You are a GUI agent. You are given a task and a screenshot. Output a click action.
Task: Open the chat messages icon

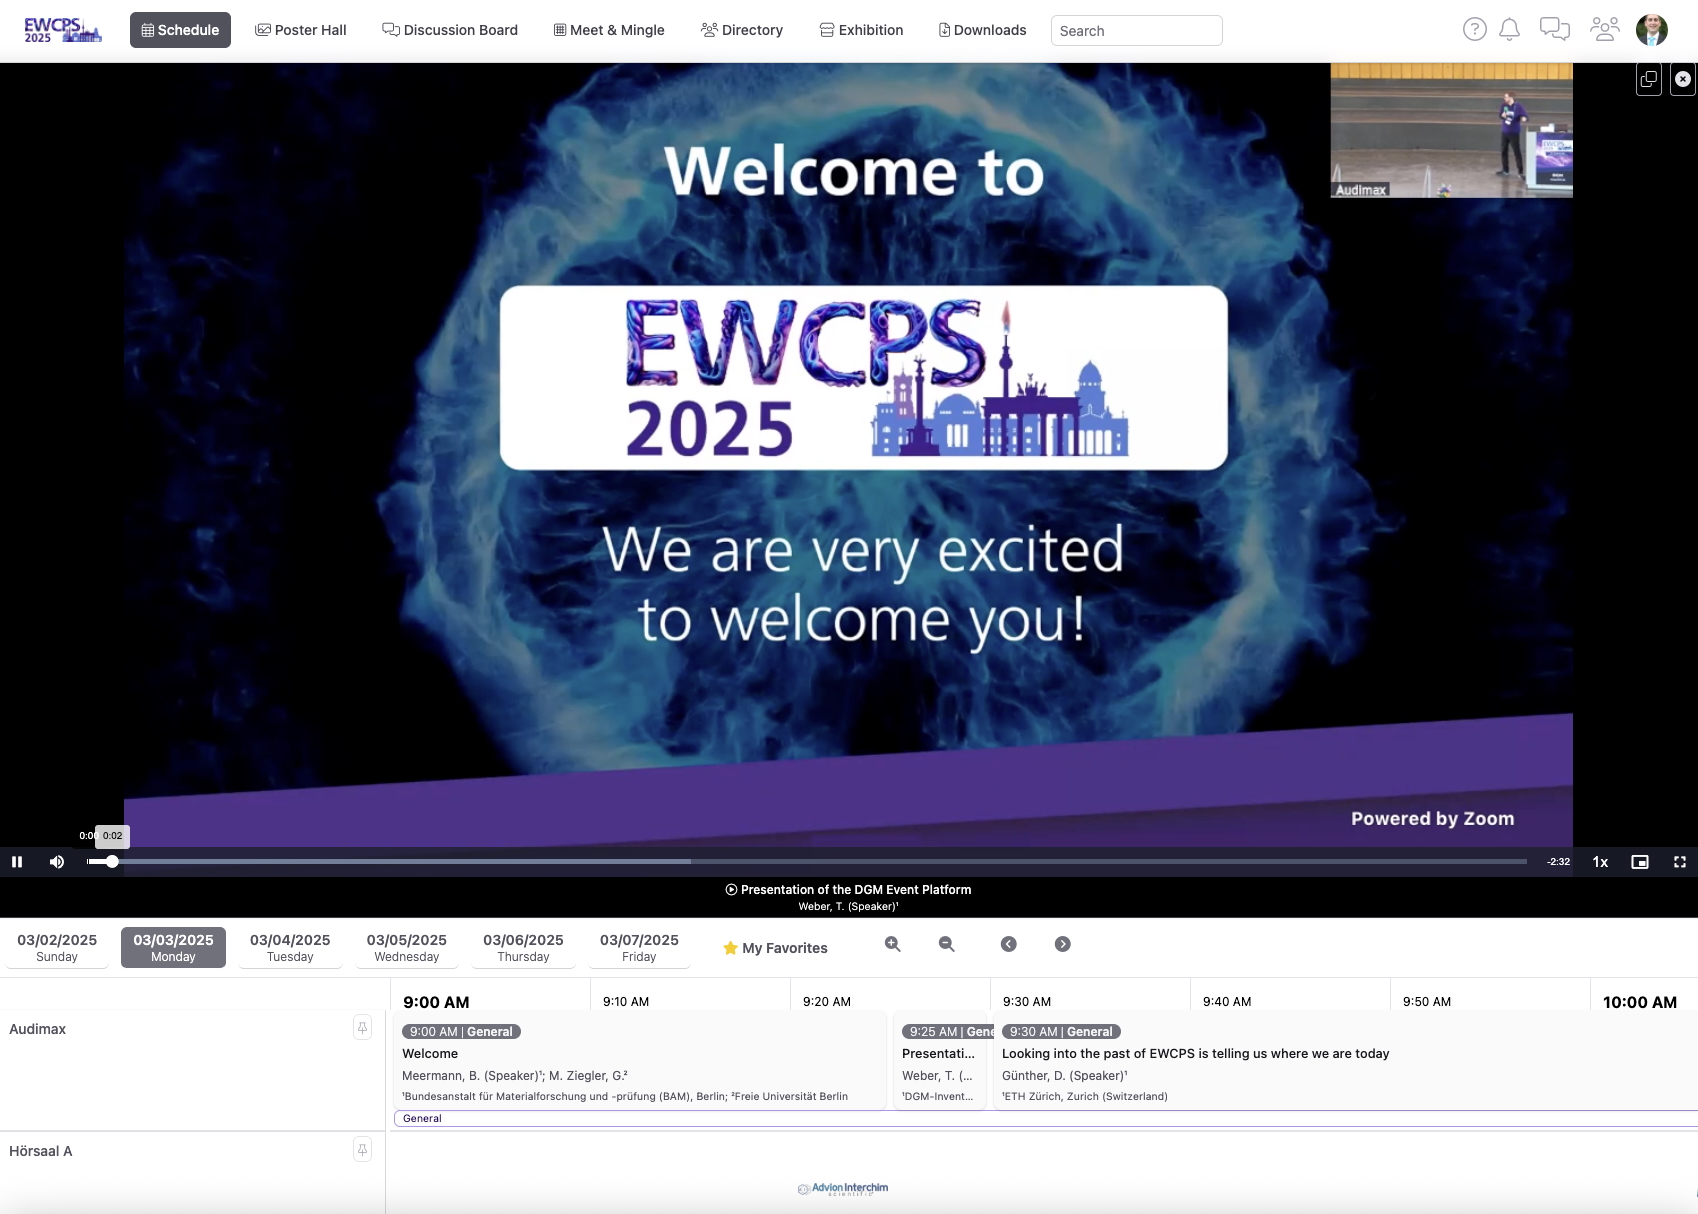coord(1554,30)
